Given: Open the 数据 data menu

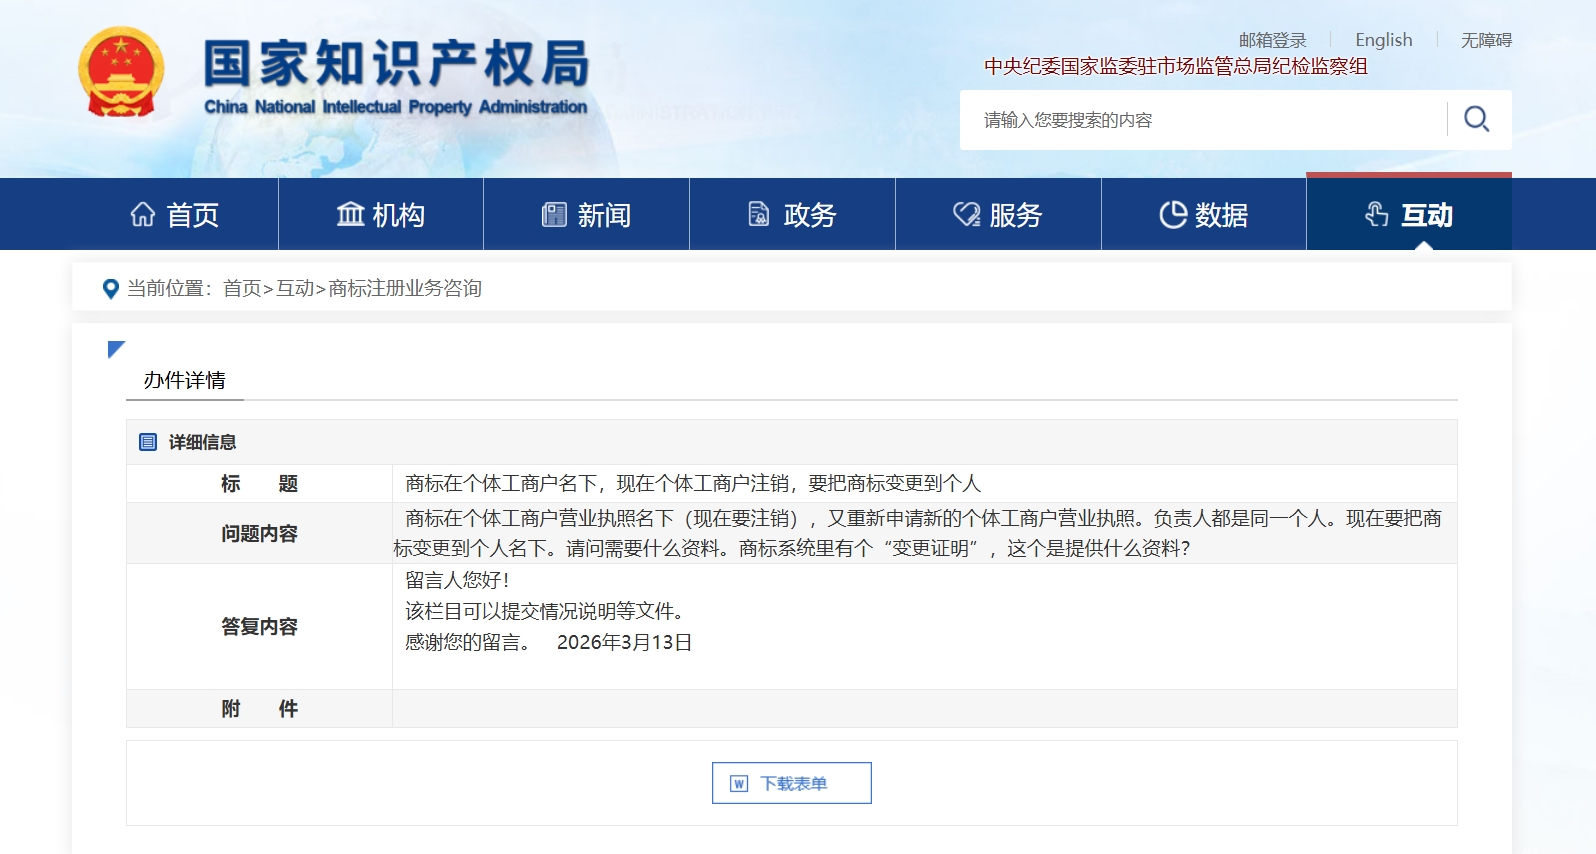Looking at the screenshot, I should coord(1204,215).
